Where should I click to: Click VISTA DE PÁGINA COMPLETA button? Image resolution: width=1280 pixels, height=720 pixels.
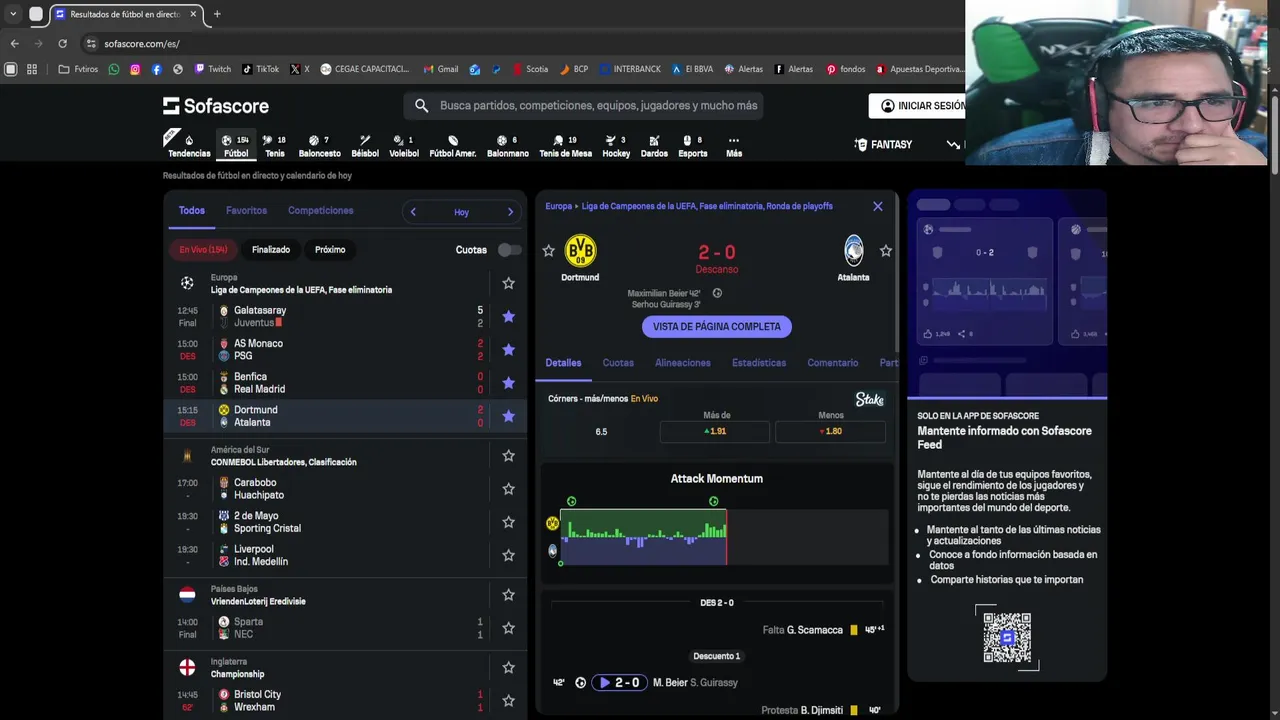(717, 327)
